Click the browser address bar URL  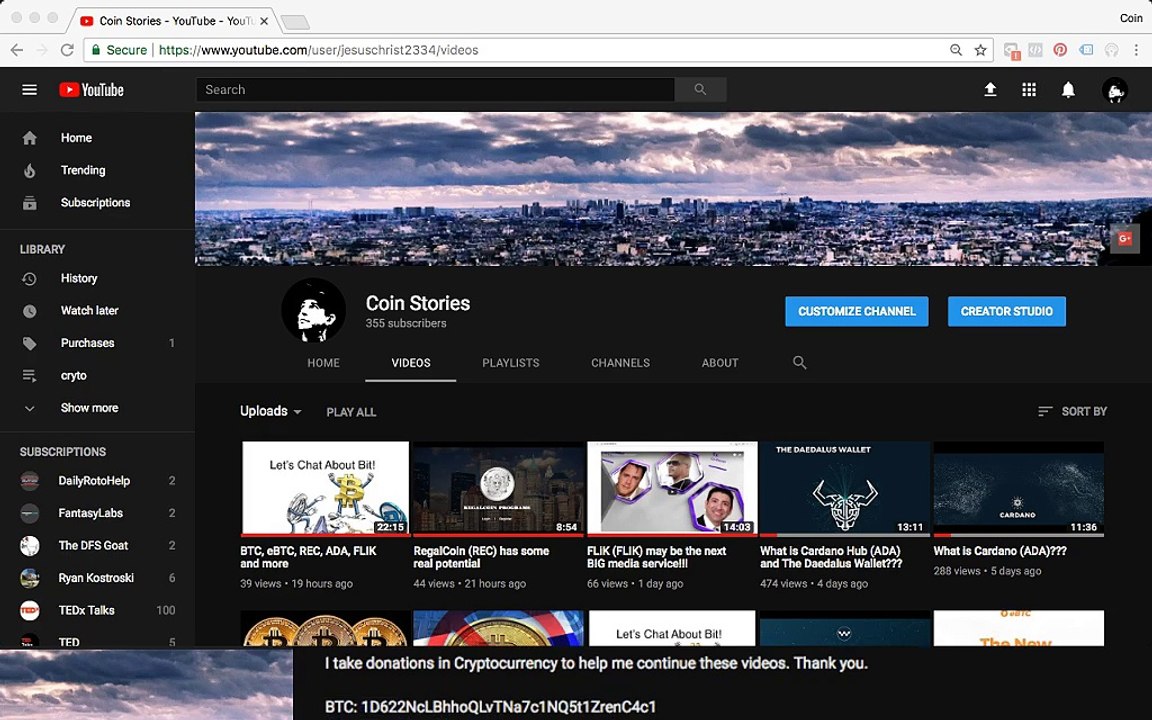coord(318,50)
